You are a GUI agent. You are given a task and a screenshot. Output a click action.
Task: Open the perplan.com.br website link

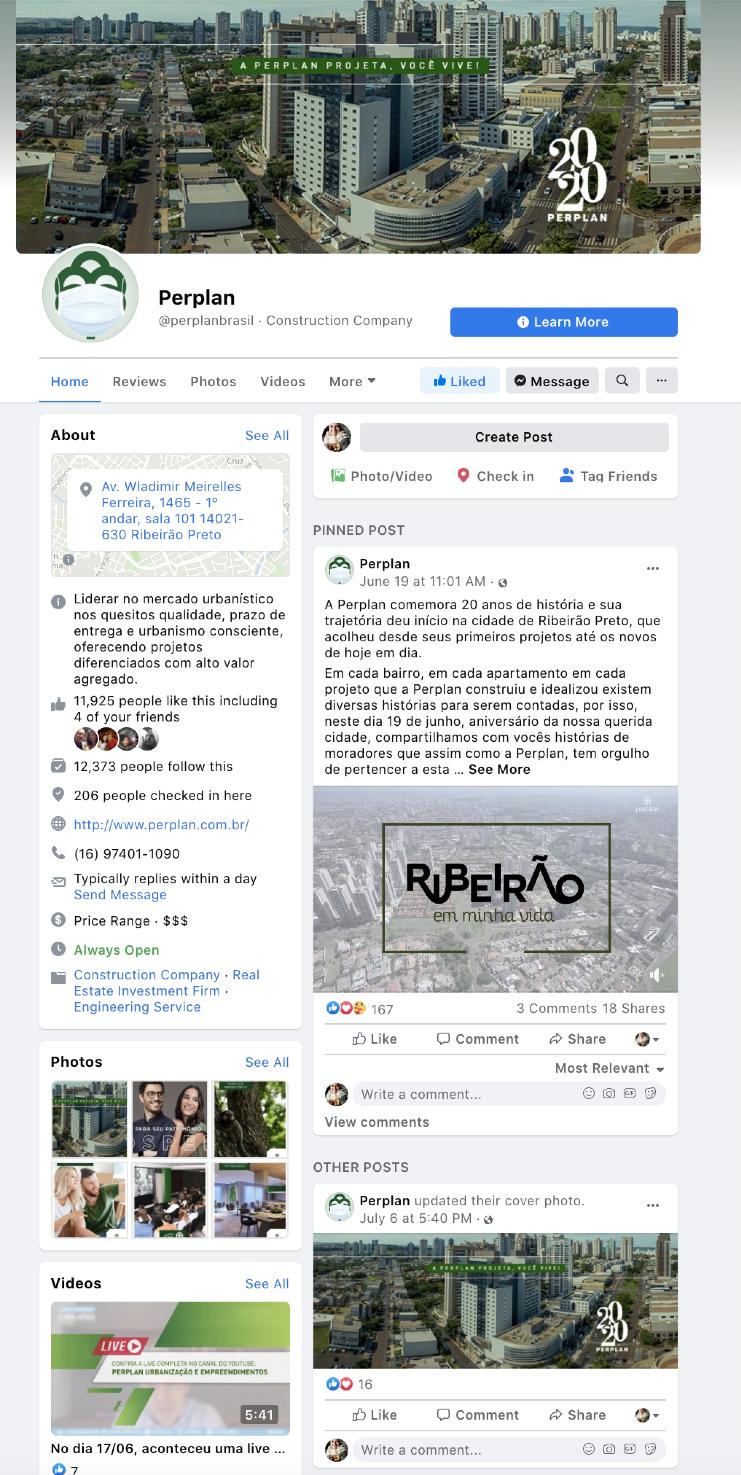[161, 825]
